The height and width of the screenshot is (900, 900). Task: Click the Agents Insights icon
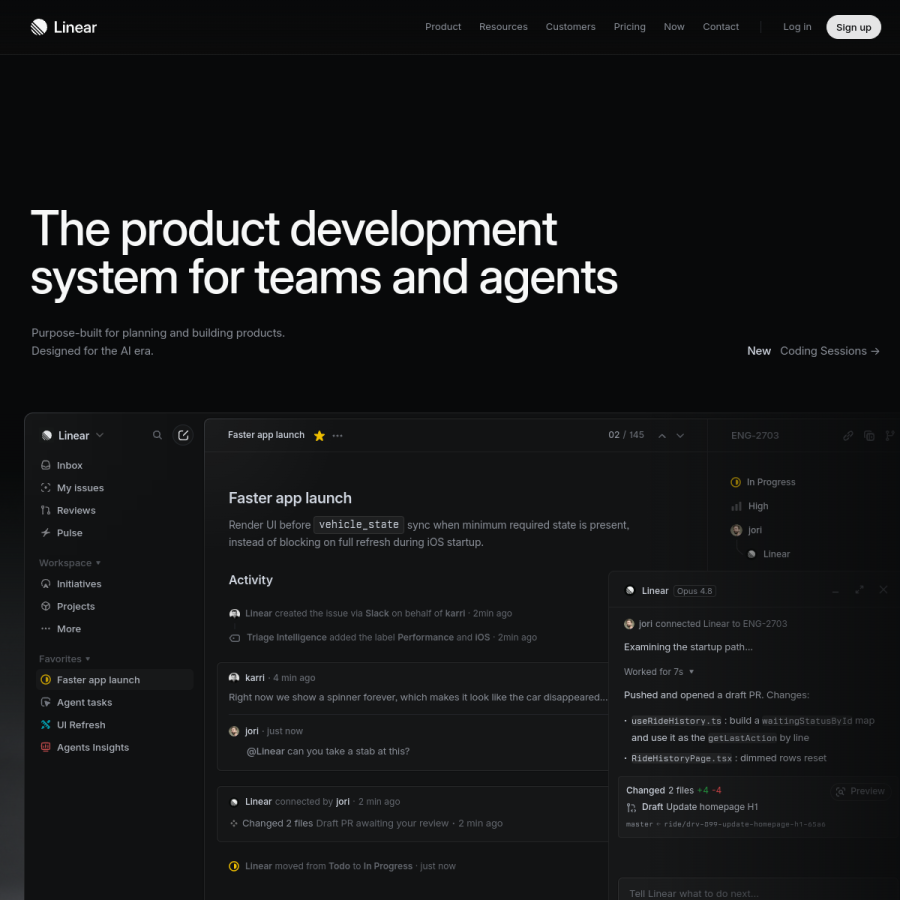[x=45, y=747]
